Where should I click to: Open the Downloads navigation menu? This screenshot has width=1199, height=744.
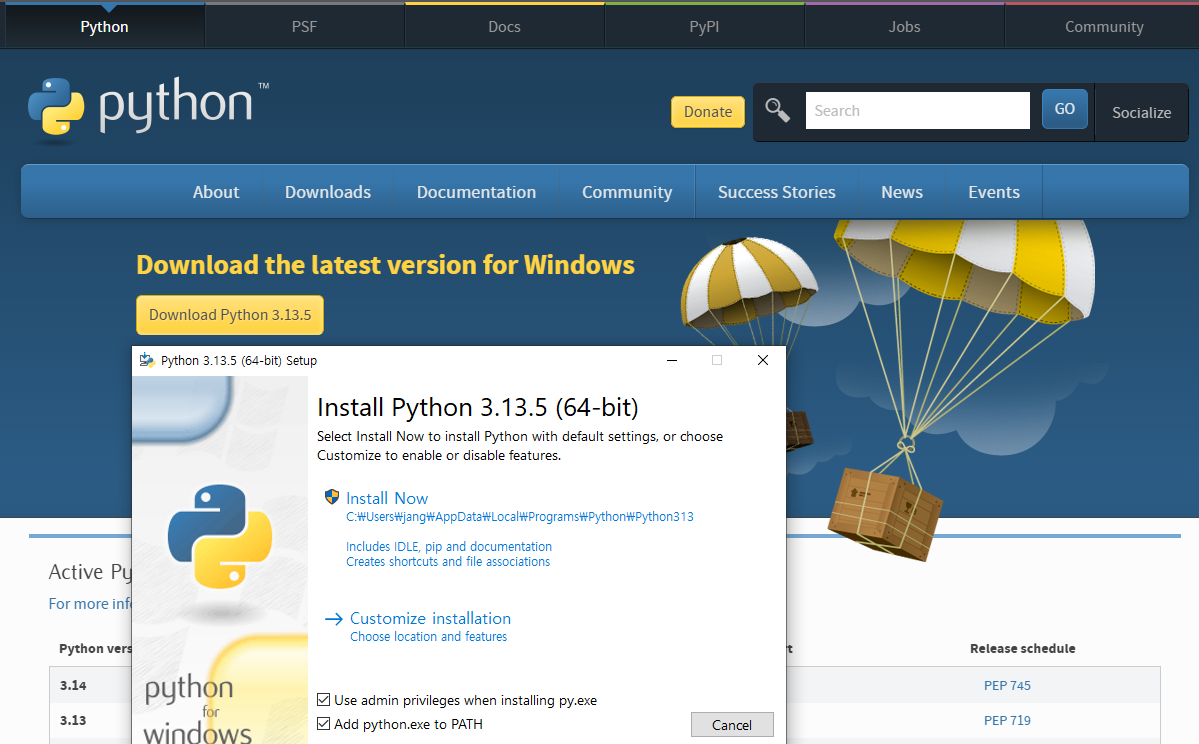pyautogui.click(x=328, y=192)
